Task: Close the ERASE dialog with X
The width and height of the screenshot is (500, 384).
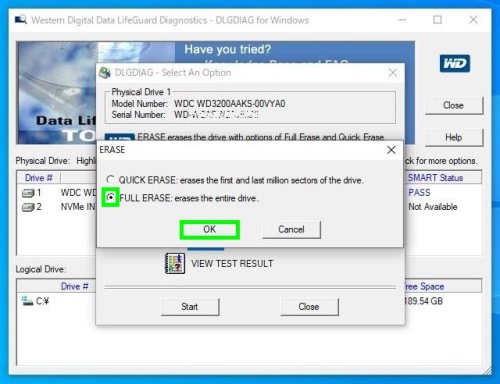Action: pyautogui.click(x=391, y=150)
